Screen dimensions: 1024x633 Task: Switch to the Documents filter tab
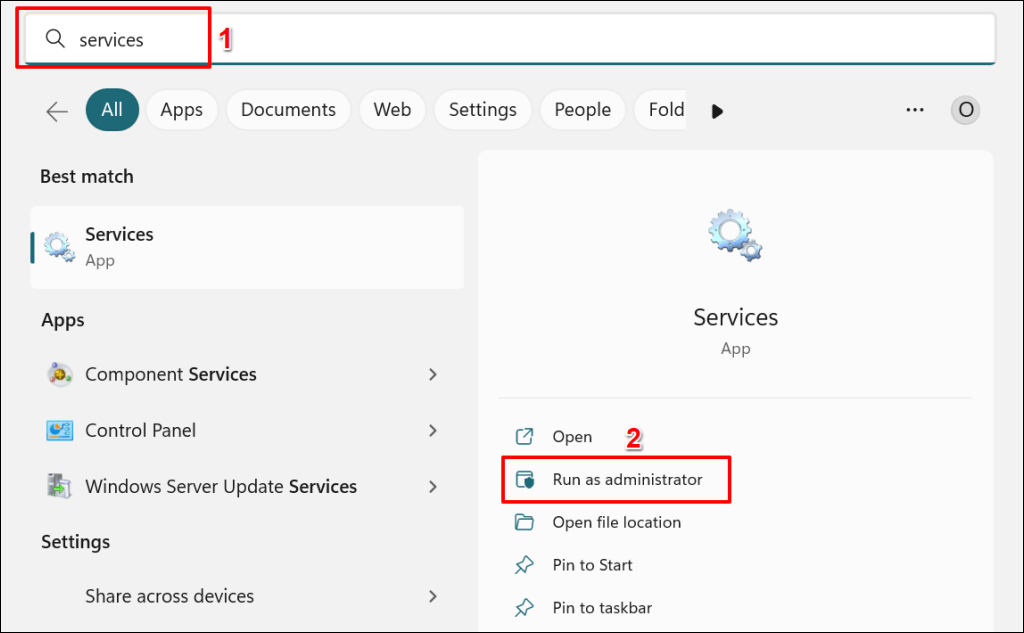[289, 110]
